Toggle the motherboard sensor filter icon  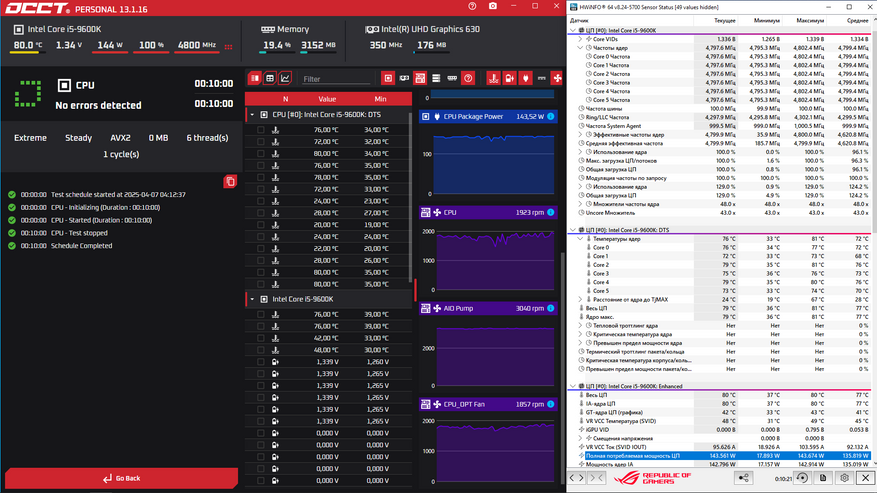(420, 78)
